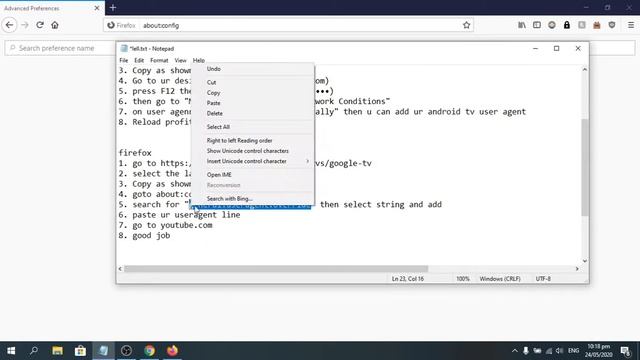Click Notepad horizontal scrollbar thumb
Viewport: 640px width, 360px height.
point(276,269)
